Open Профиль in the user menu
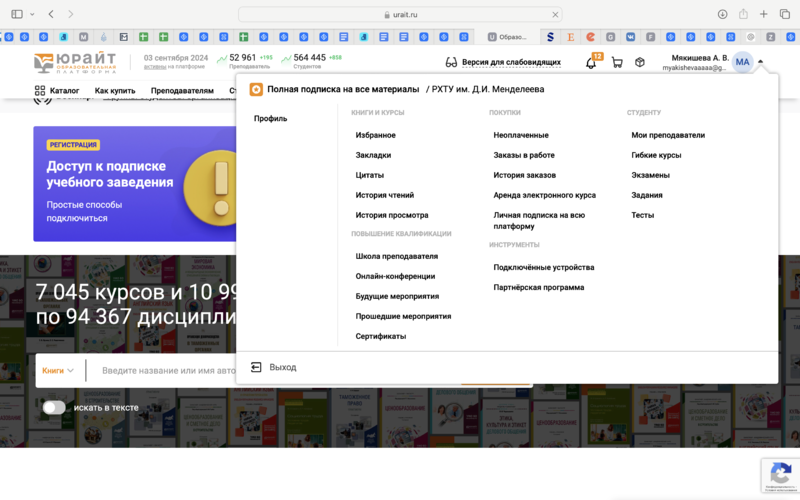Viewport: 800px width, 500px height. point(270,118)
